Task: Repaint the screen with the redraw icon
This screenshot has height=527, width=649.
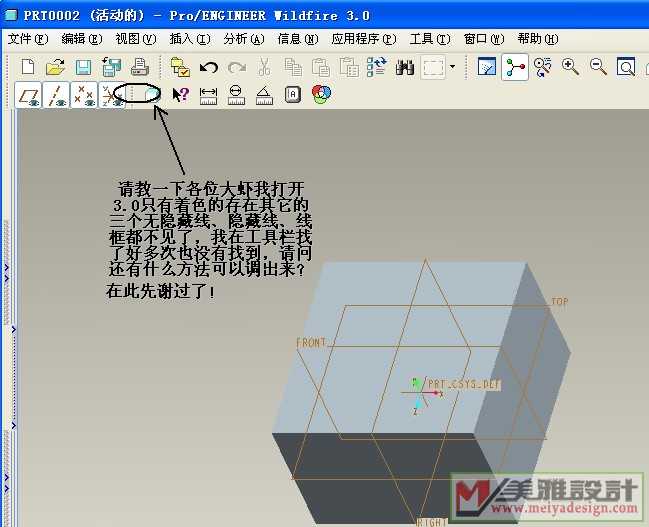Action: [487, 67]
